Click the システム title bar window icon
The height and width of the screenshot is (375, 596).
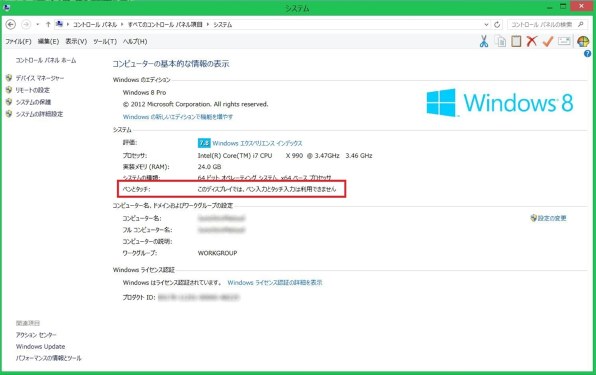click(x=6, y=8)
